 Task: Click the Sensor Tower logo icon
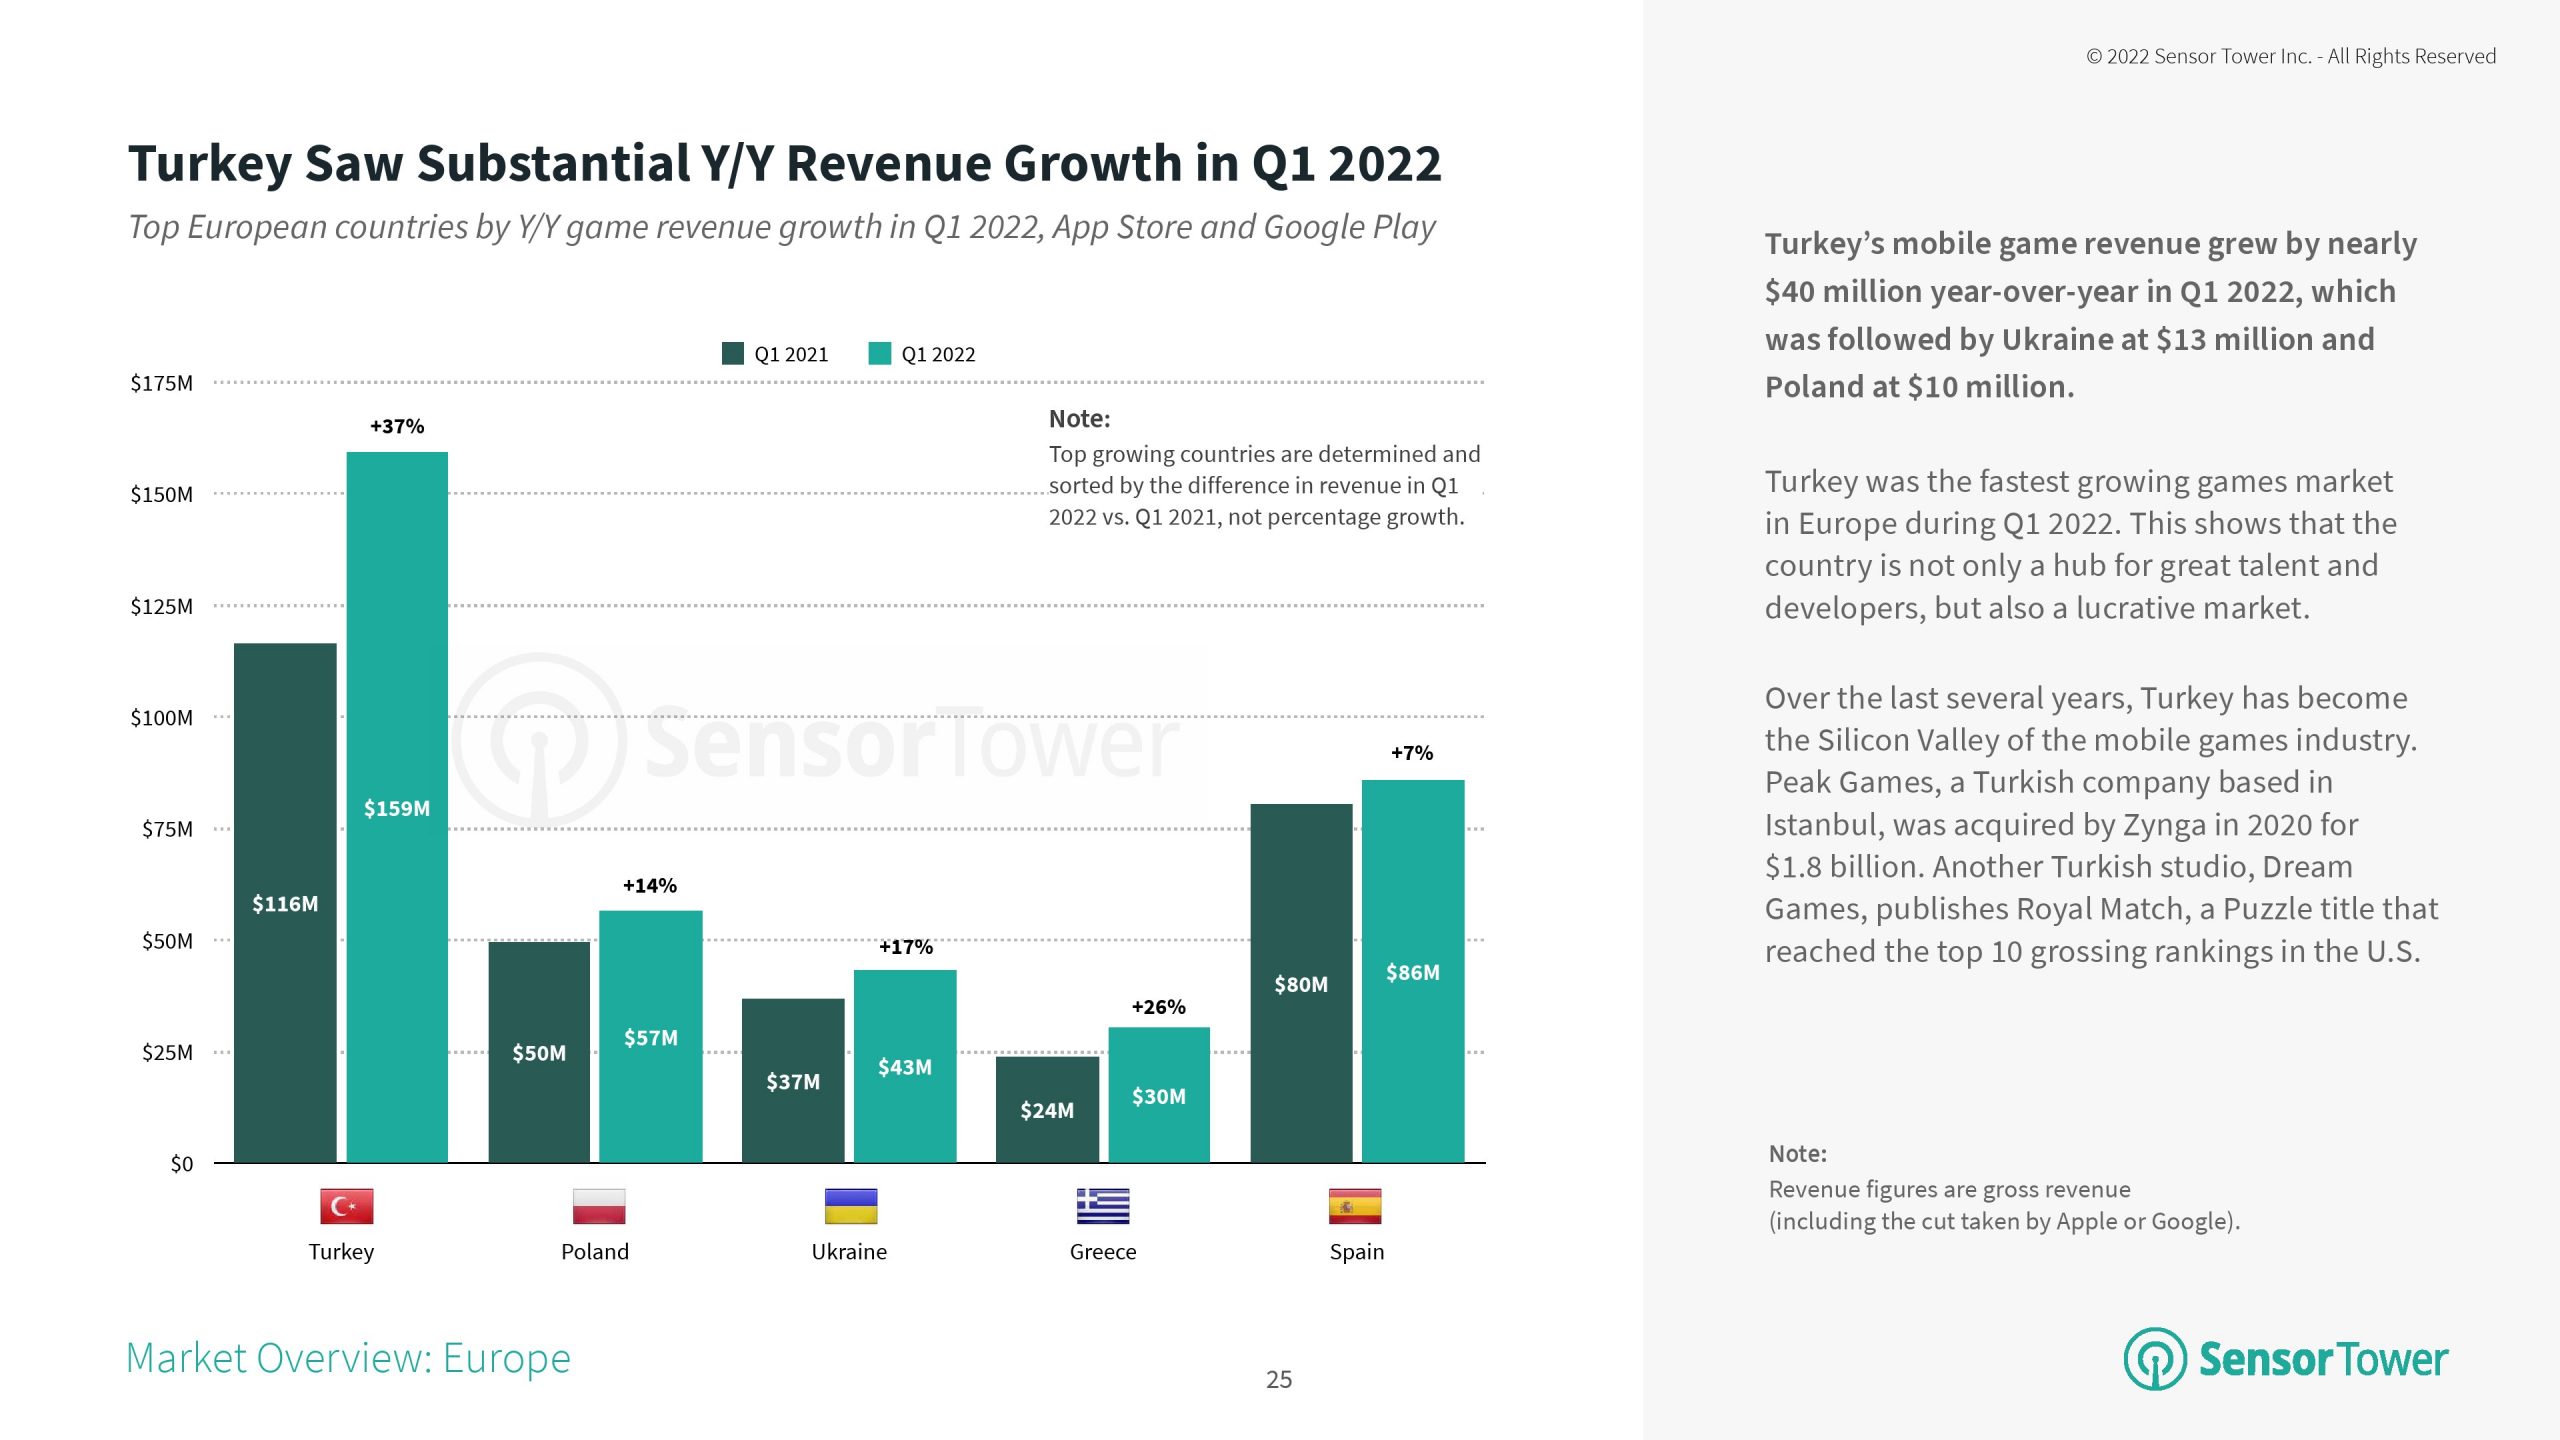(2155, 1359)
